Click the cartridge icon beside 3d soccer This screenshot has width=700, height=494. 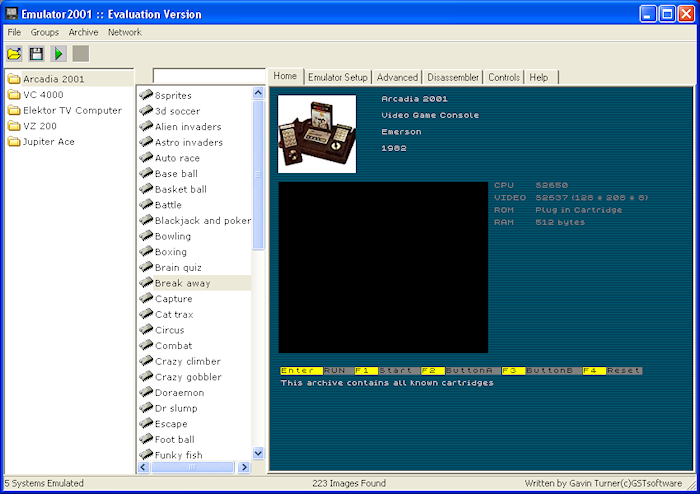coord(146,110)
